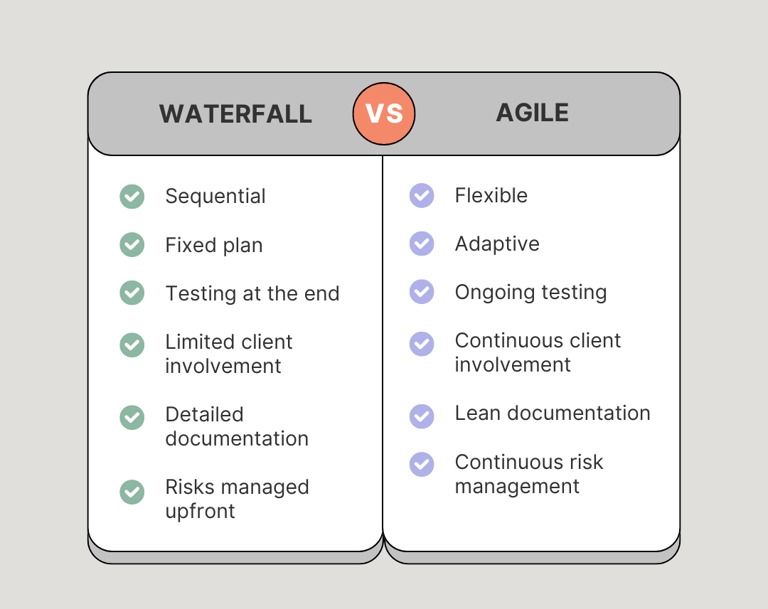Select the Continuous risk management text
Image resolution: width=768 pixels, height=609 pixels.
coord(529,474)
